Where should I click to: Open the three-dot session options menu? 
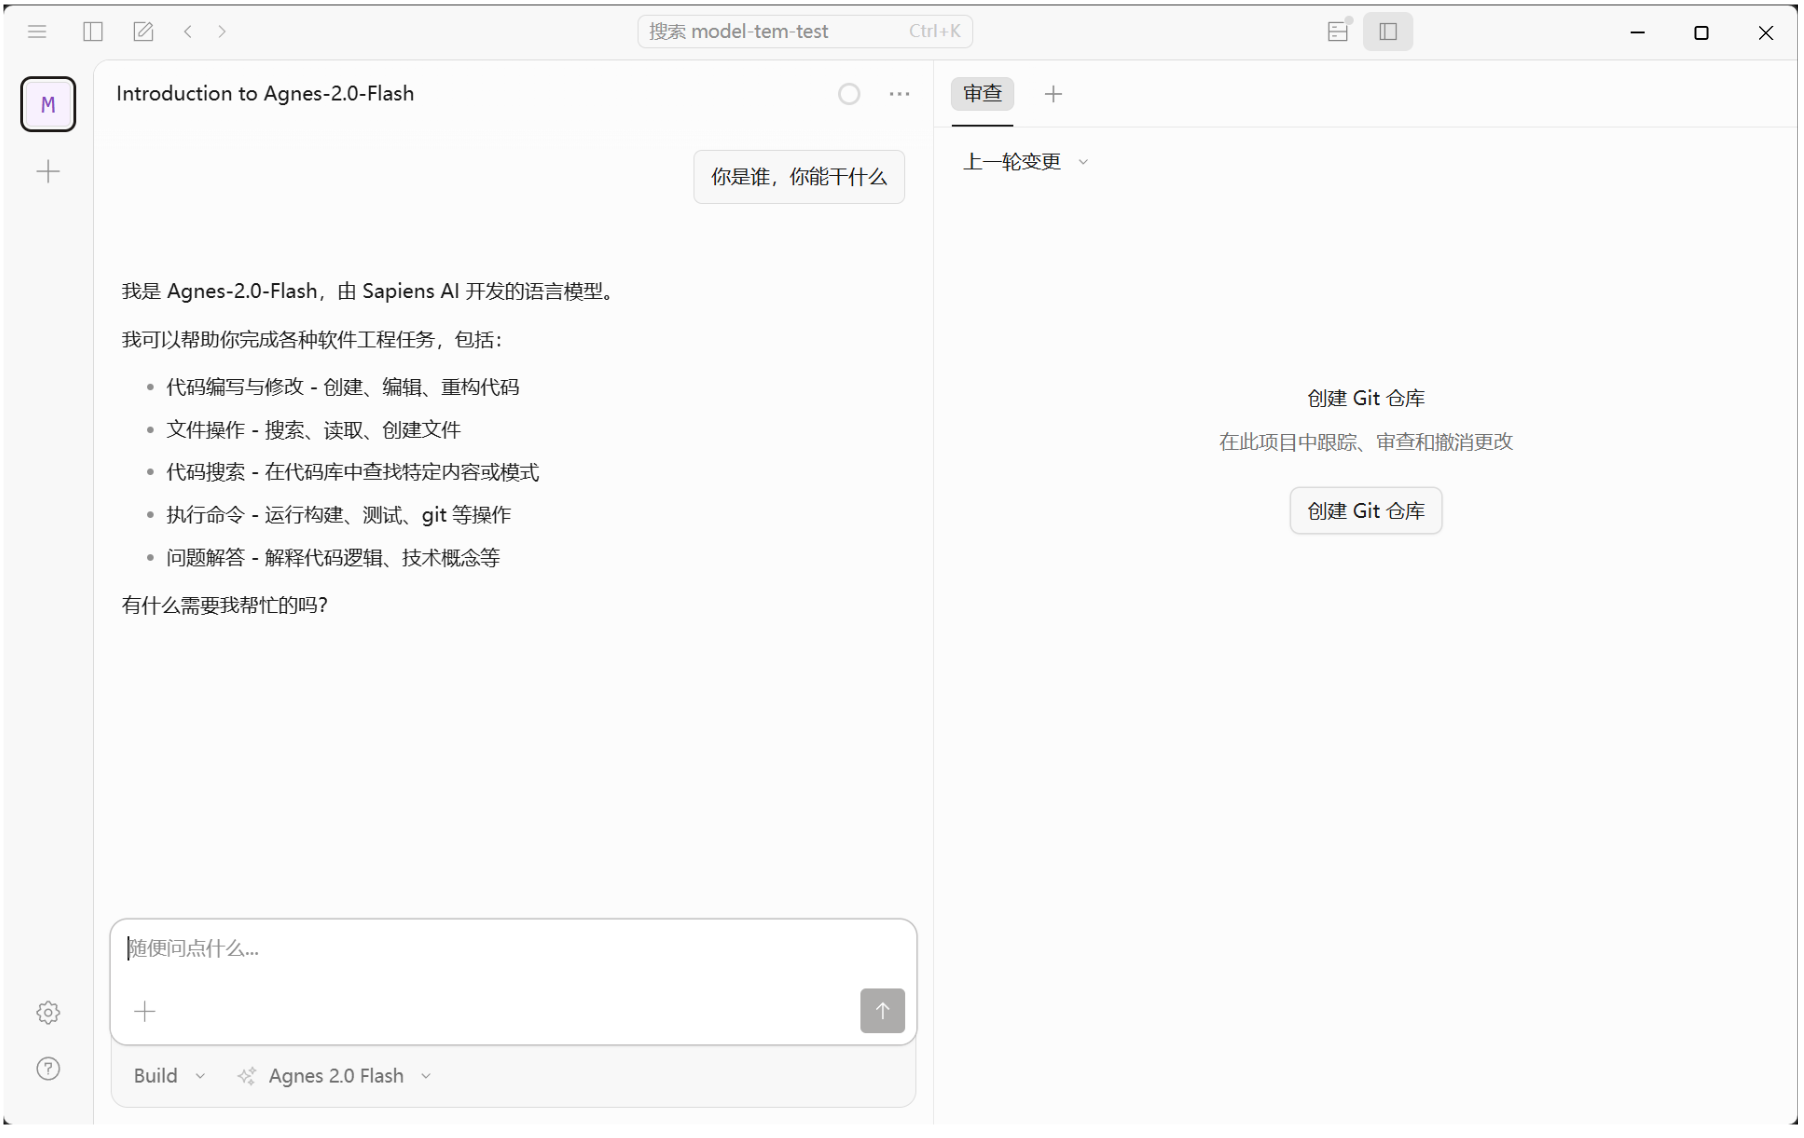(899, 94)
